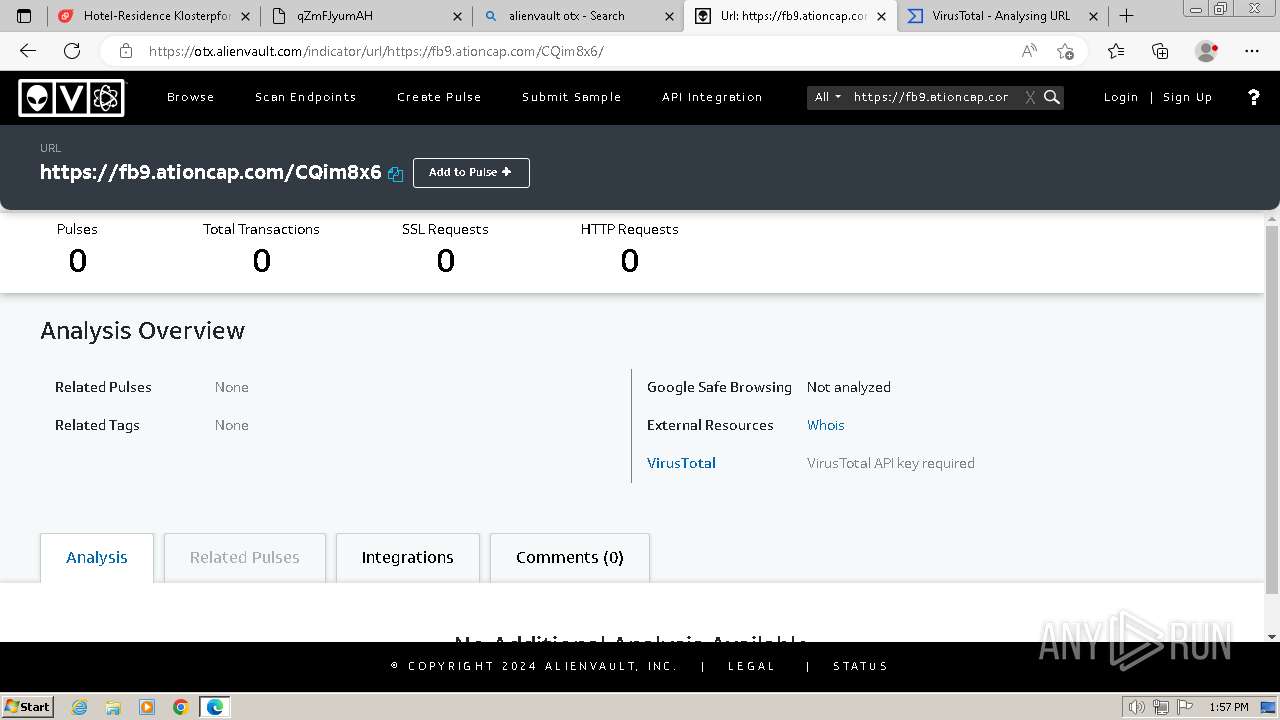Viewport: 1280px width, 720px height.
Task: Open the Legal footer link
Action: (752, 666)
